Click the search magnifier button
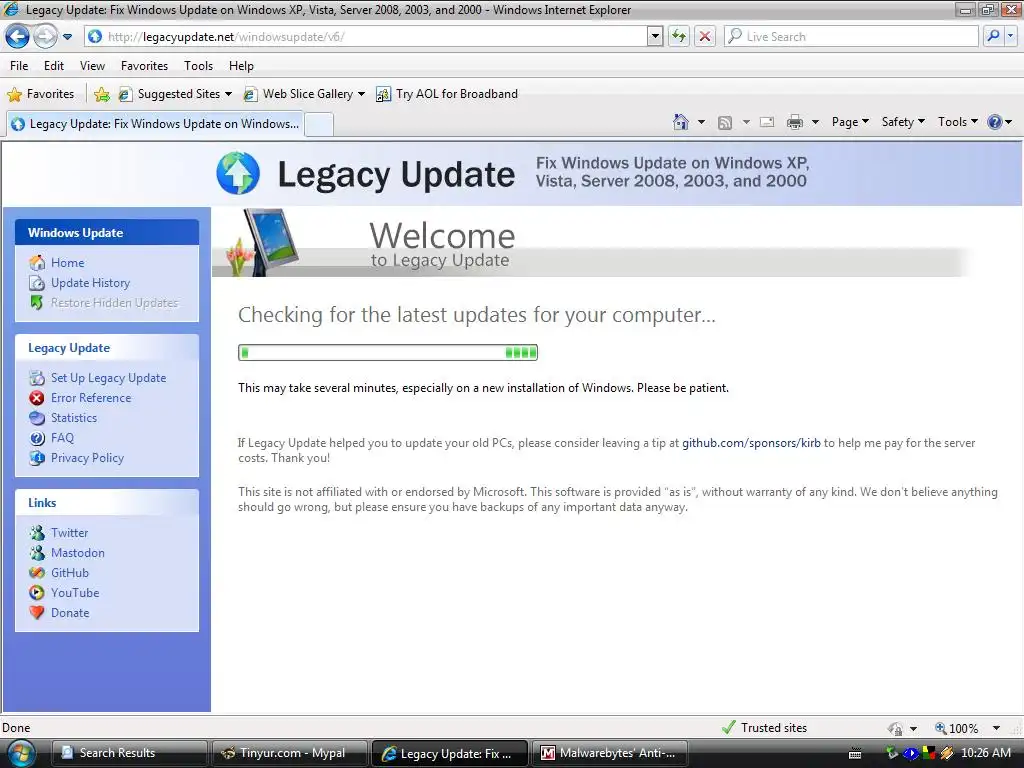Viewport: 1024px width, 768px height. coord(993,37)
